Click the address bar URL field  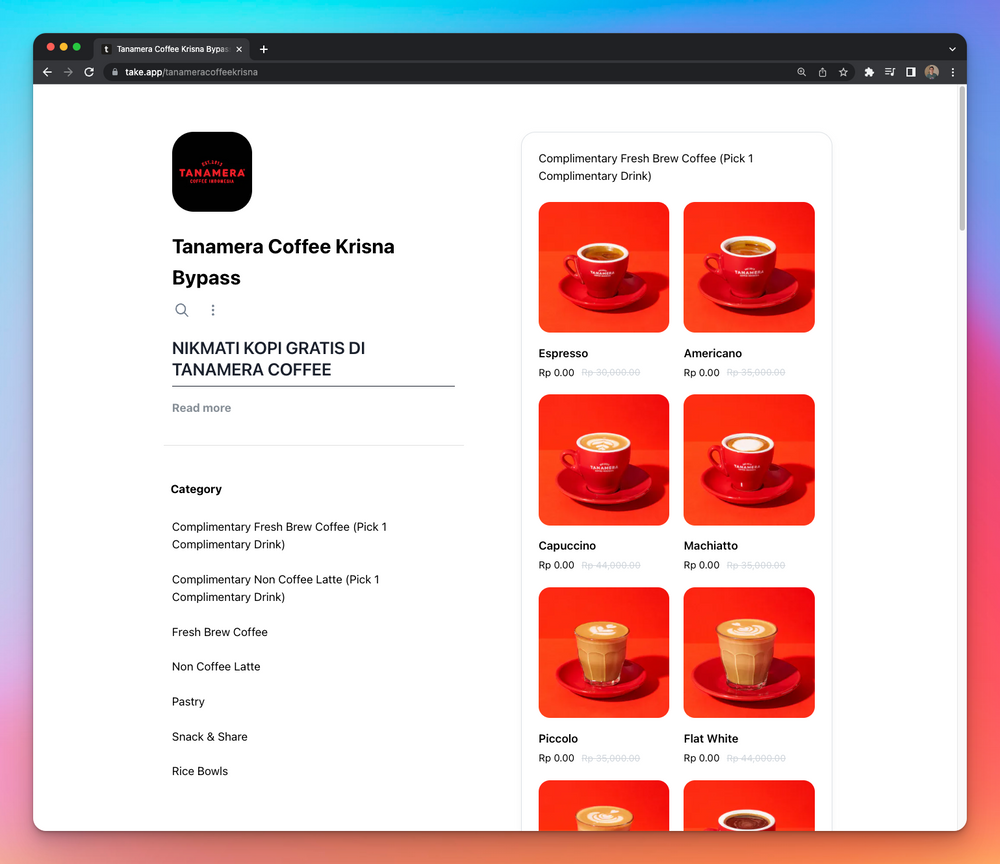[446, 72]
